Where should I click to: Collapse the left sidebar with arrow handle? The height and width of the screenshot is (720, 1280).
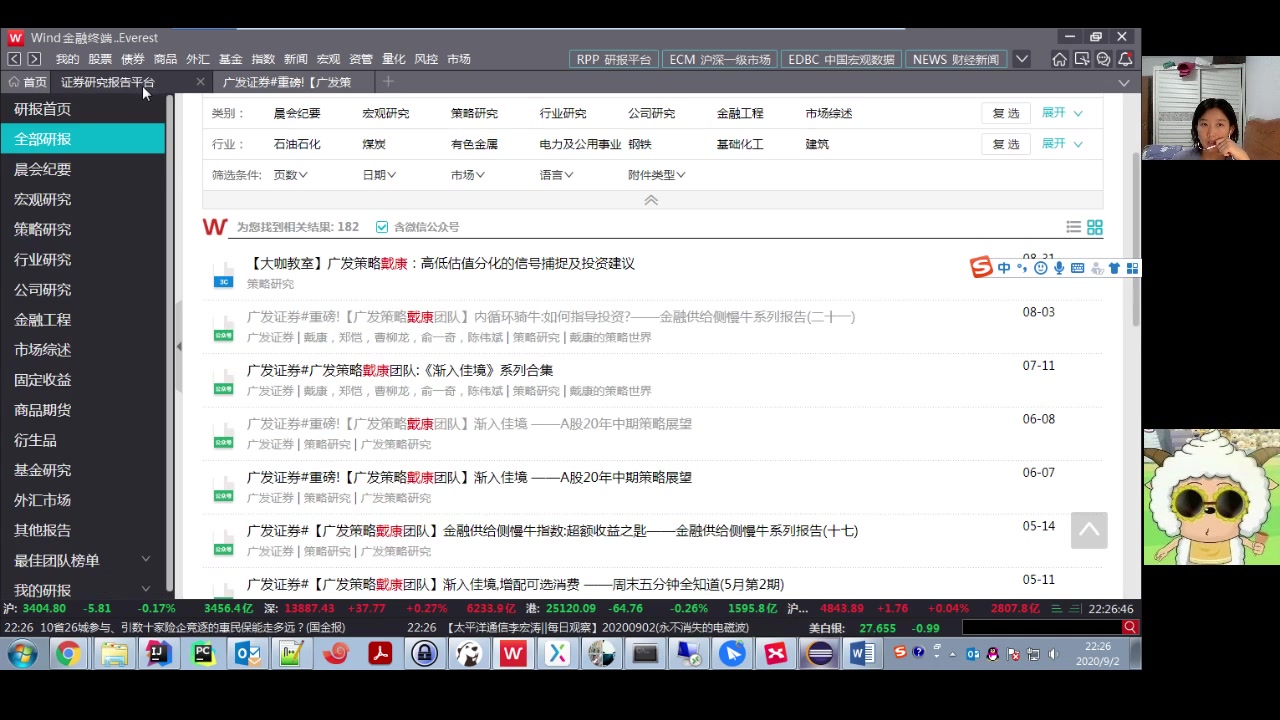pyautogui.click(x=179, y=347)
